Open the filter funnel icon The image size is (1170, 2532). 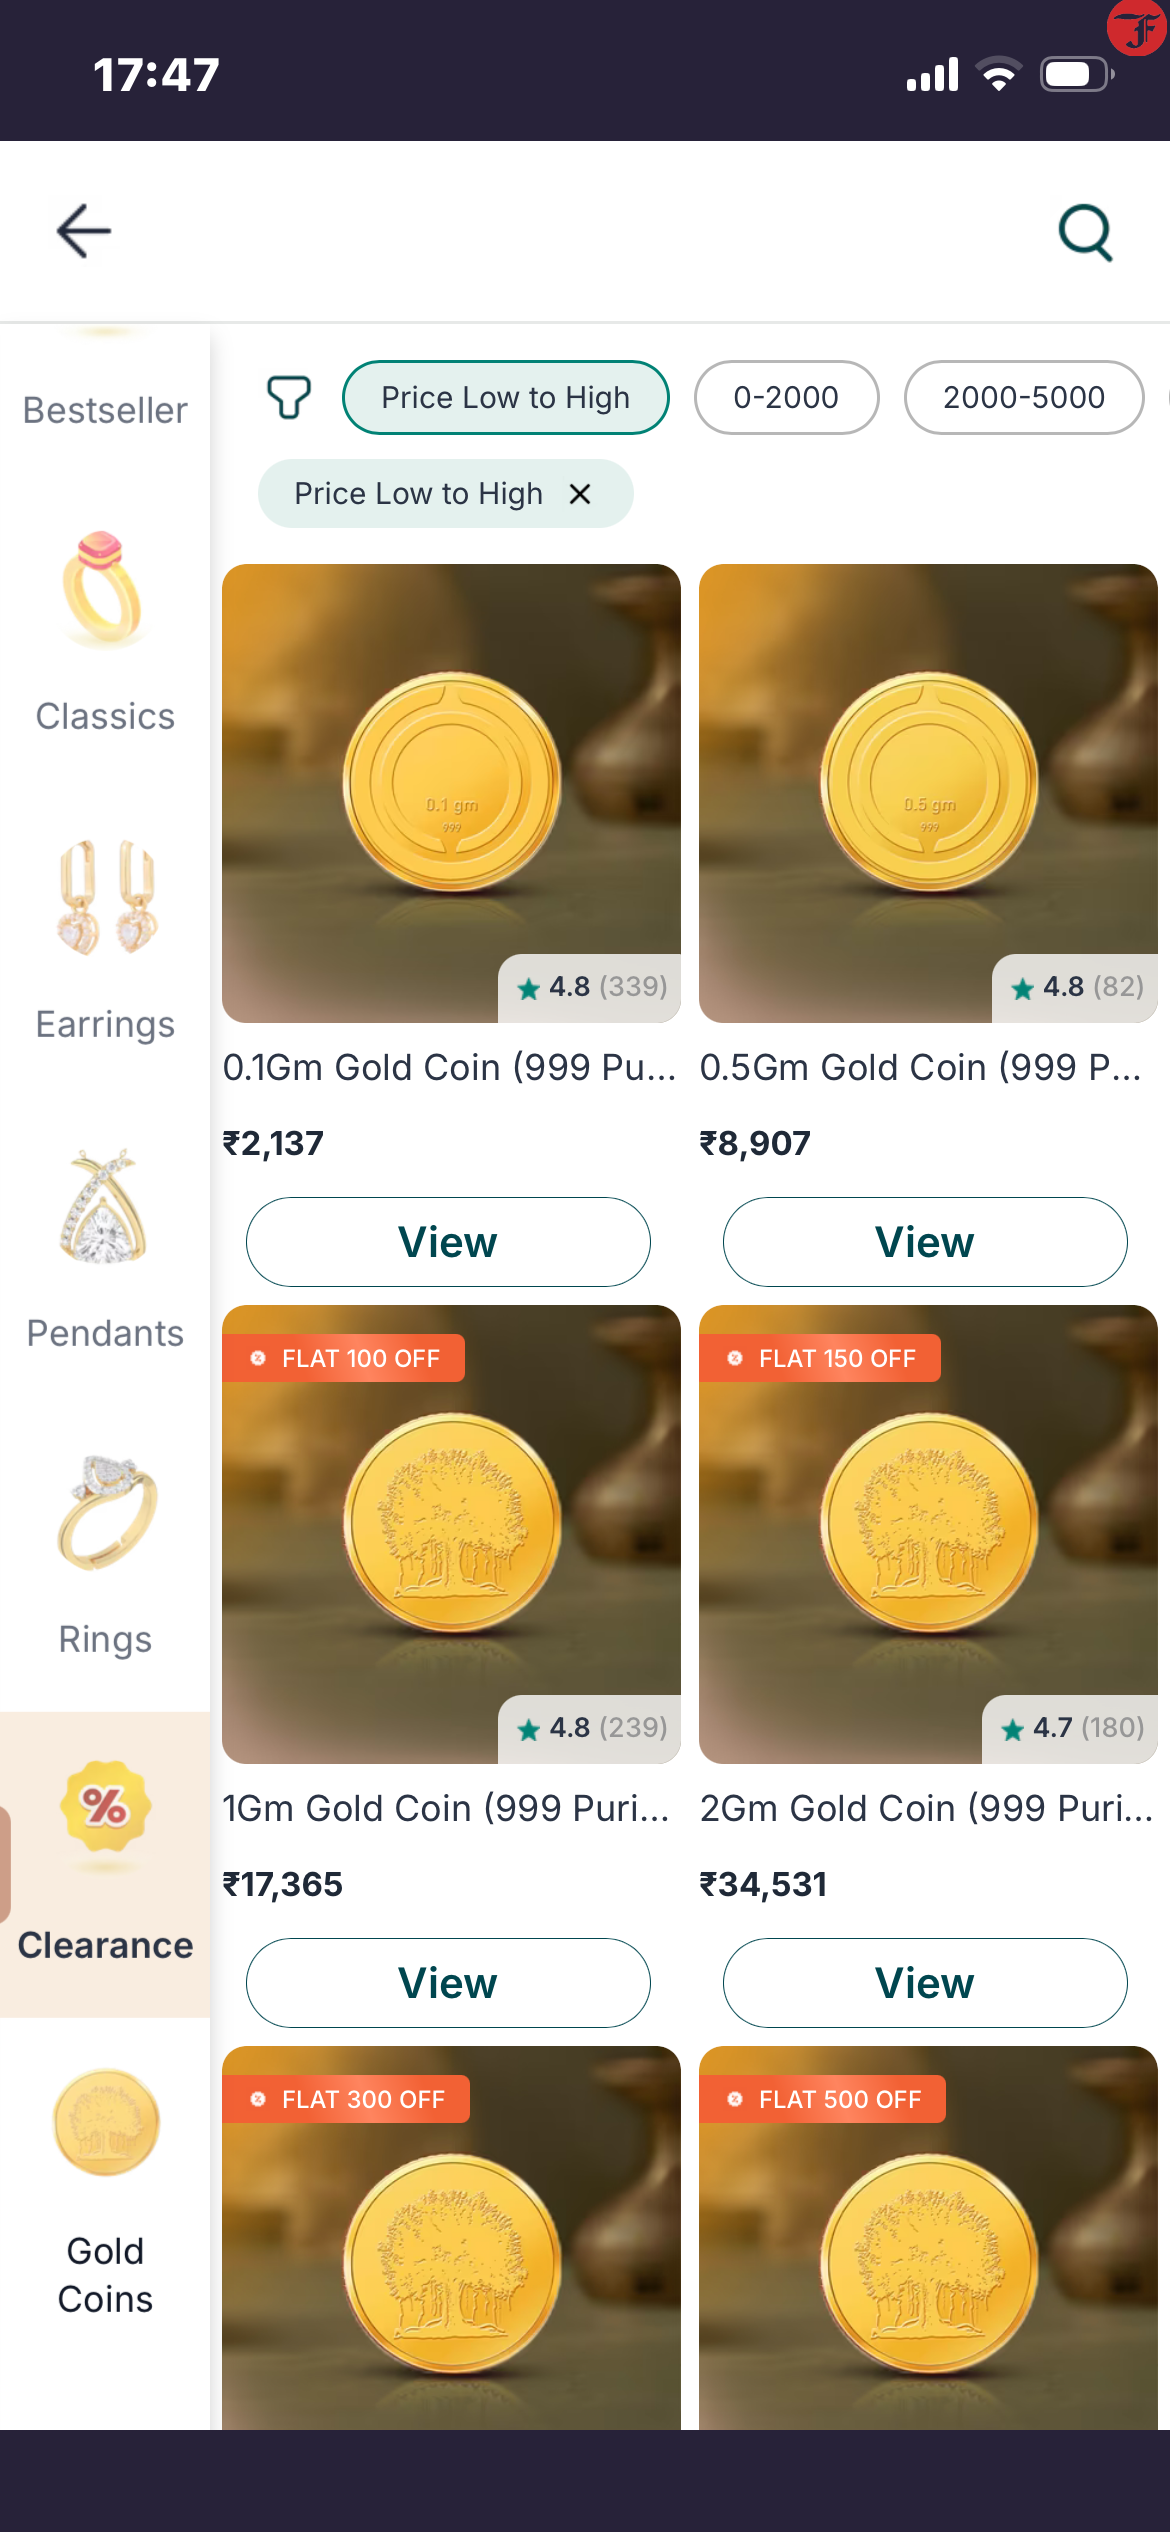click(x=289, y=397)
